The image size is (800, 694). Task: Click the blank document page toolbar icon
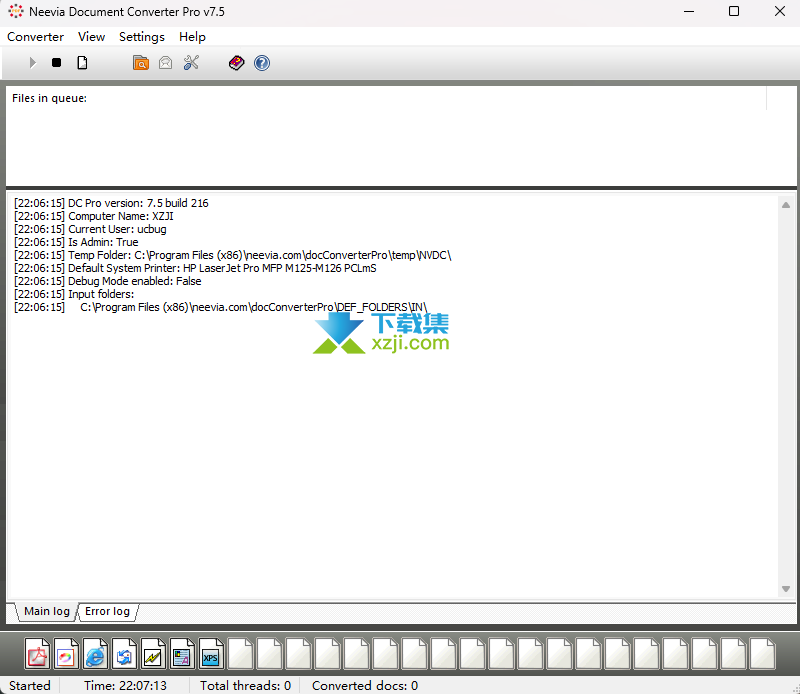(x=82, y=63)
